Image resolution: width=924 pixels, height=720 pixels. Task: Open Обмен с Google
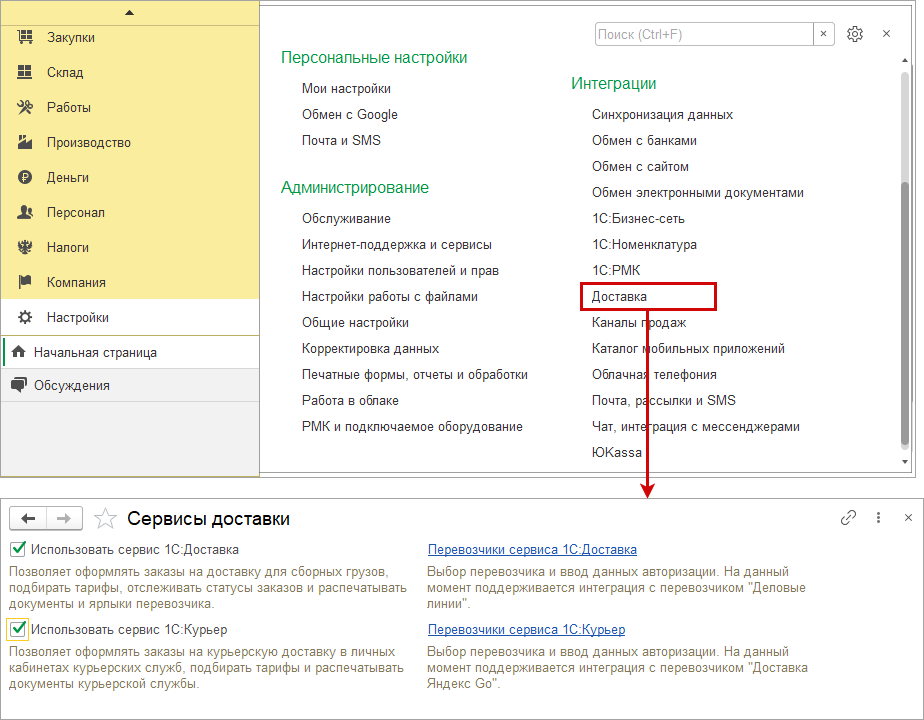point(349,114)
